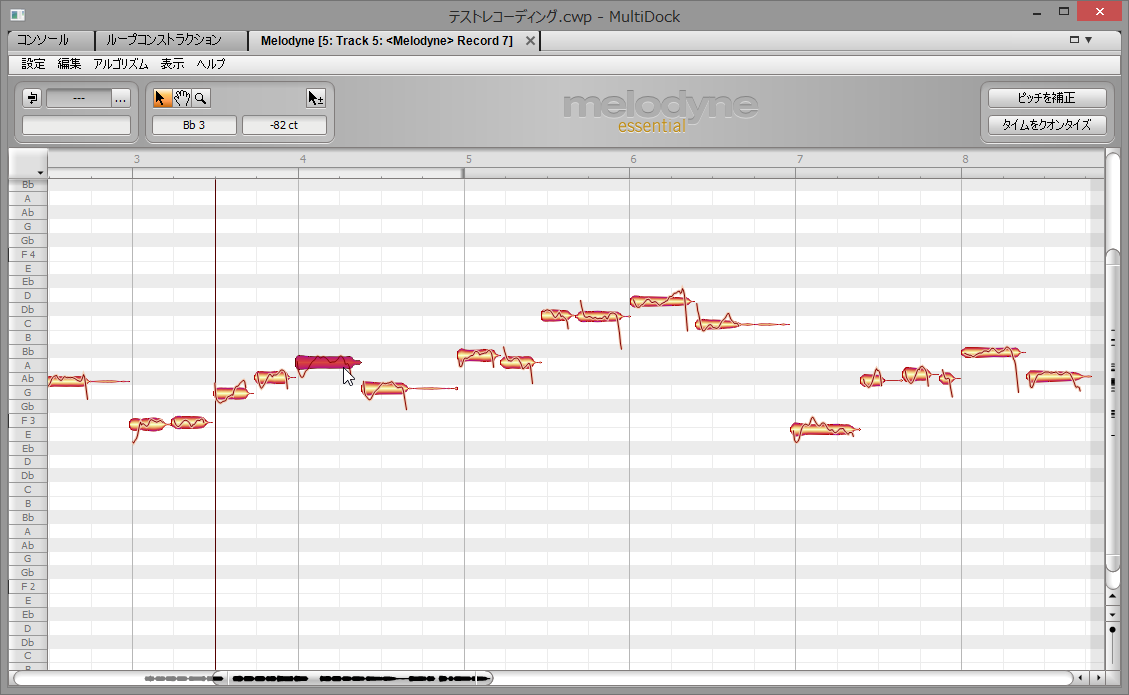Click the vertical zoom slider handle
The width and height of the screenshot is (1129, 695).
pos(1112,629)
